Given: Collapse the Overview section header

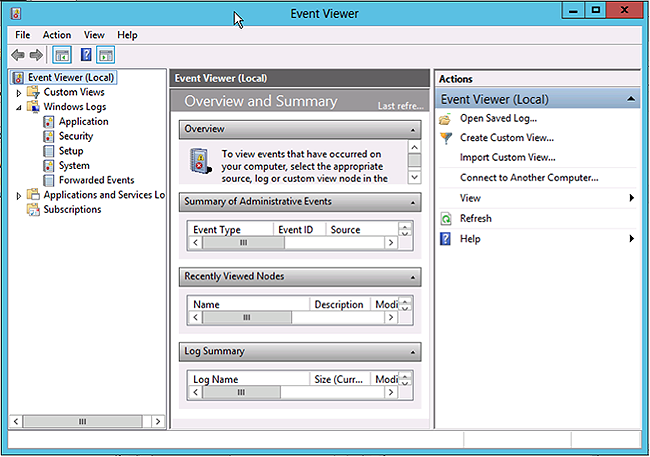Looking at the screenshot, I should pos(414,129).
